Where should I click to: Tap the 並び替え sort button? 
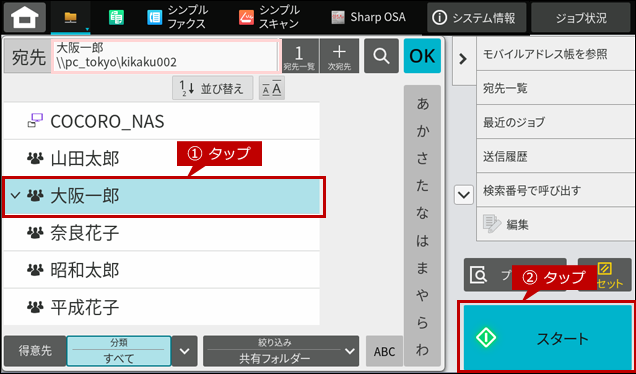[213, 88]
